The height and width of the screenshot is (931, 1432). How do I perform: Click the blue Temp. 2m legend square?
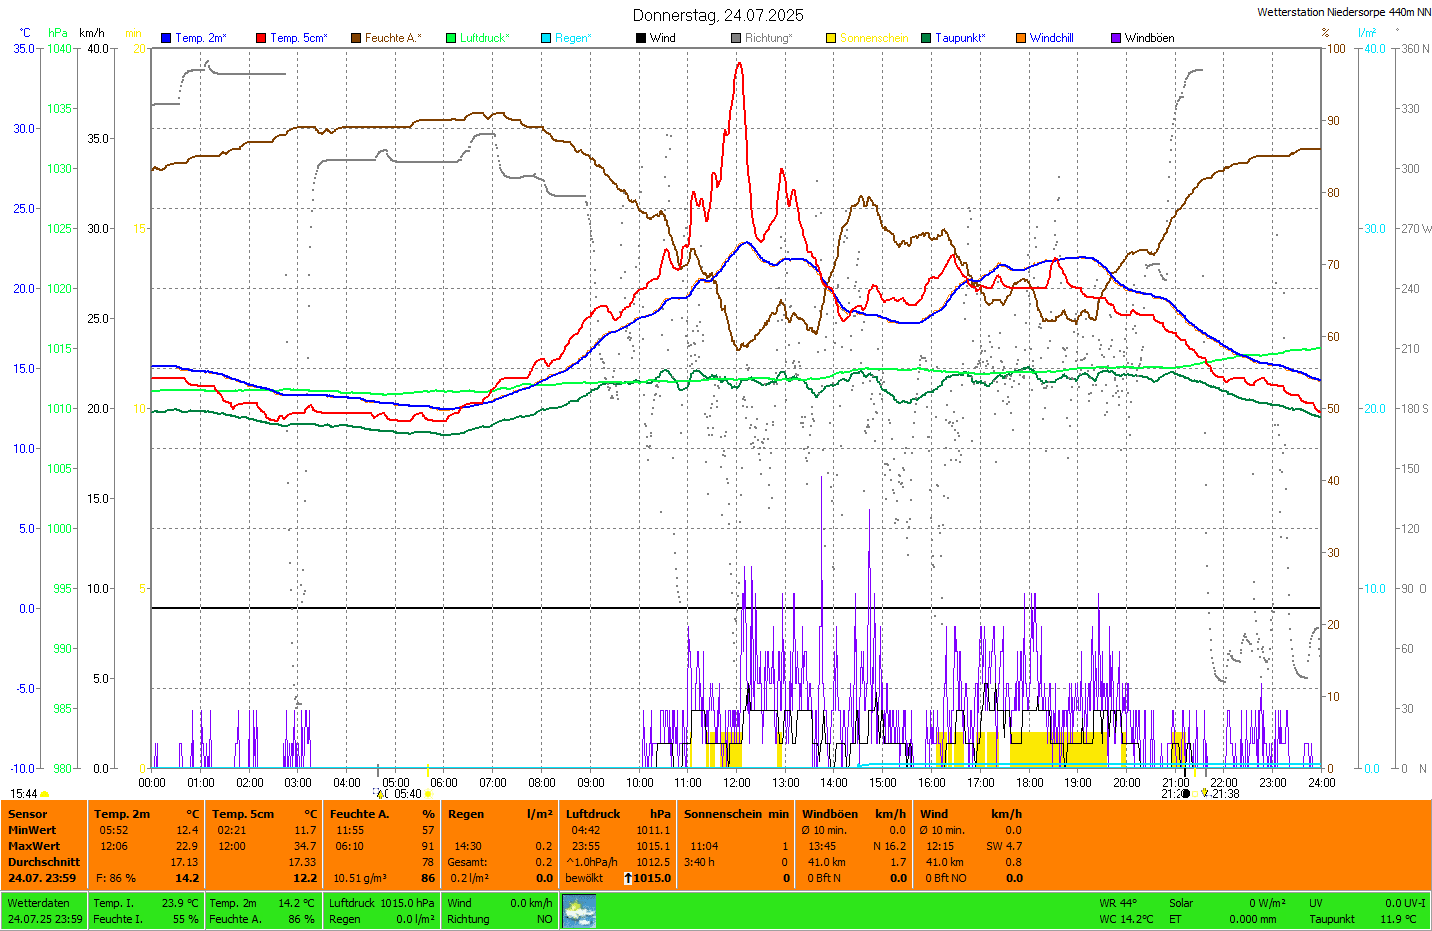166,38
